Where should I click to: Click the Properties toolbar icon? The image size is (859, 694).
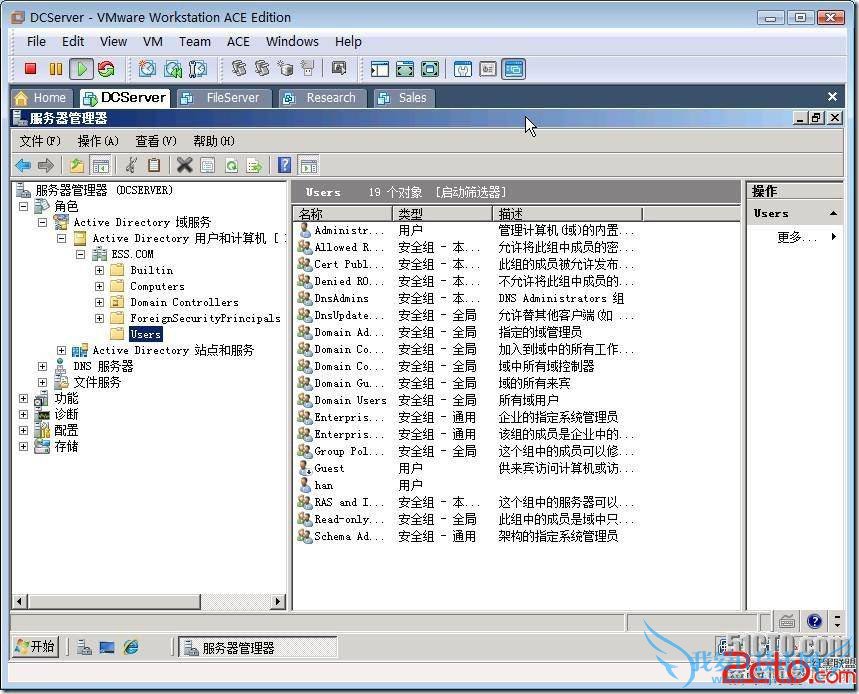click(x=208, y=165)
